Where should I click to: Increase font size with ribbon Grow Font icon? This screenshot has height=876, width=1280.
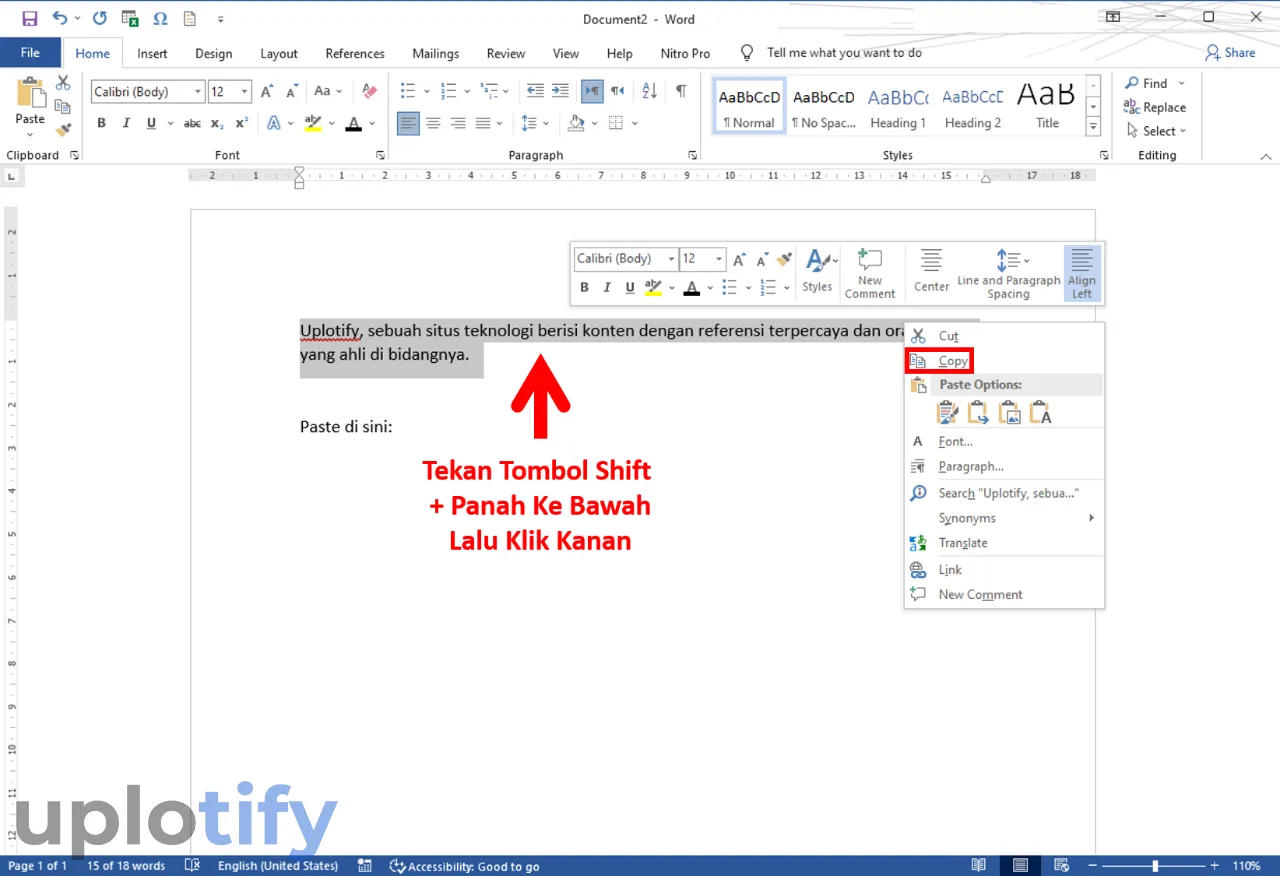click(267, 91)
